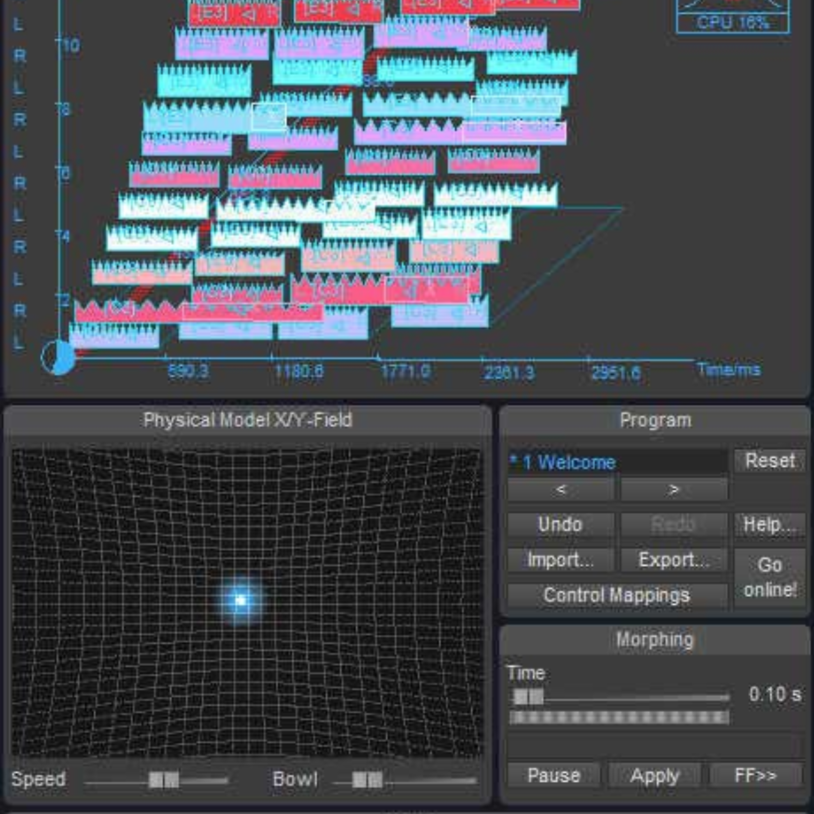Import a program file
814x814 pixels.
point(560,560)
